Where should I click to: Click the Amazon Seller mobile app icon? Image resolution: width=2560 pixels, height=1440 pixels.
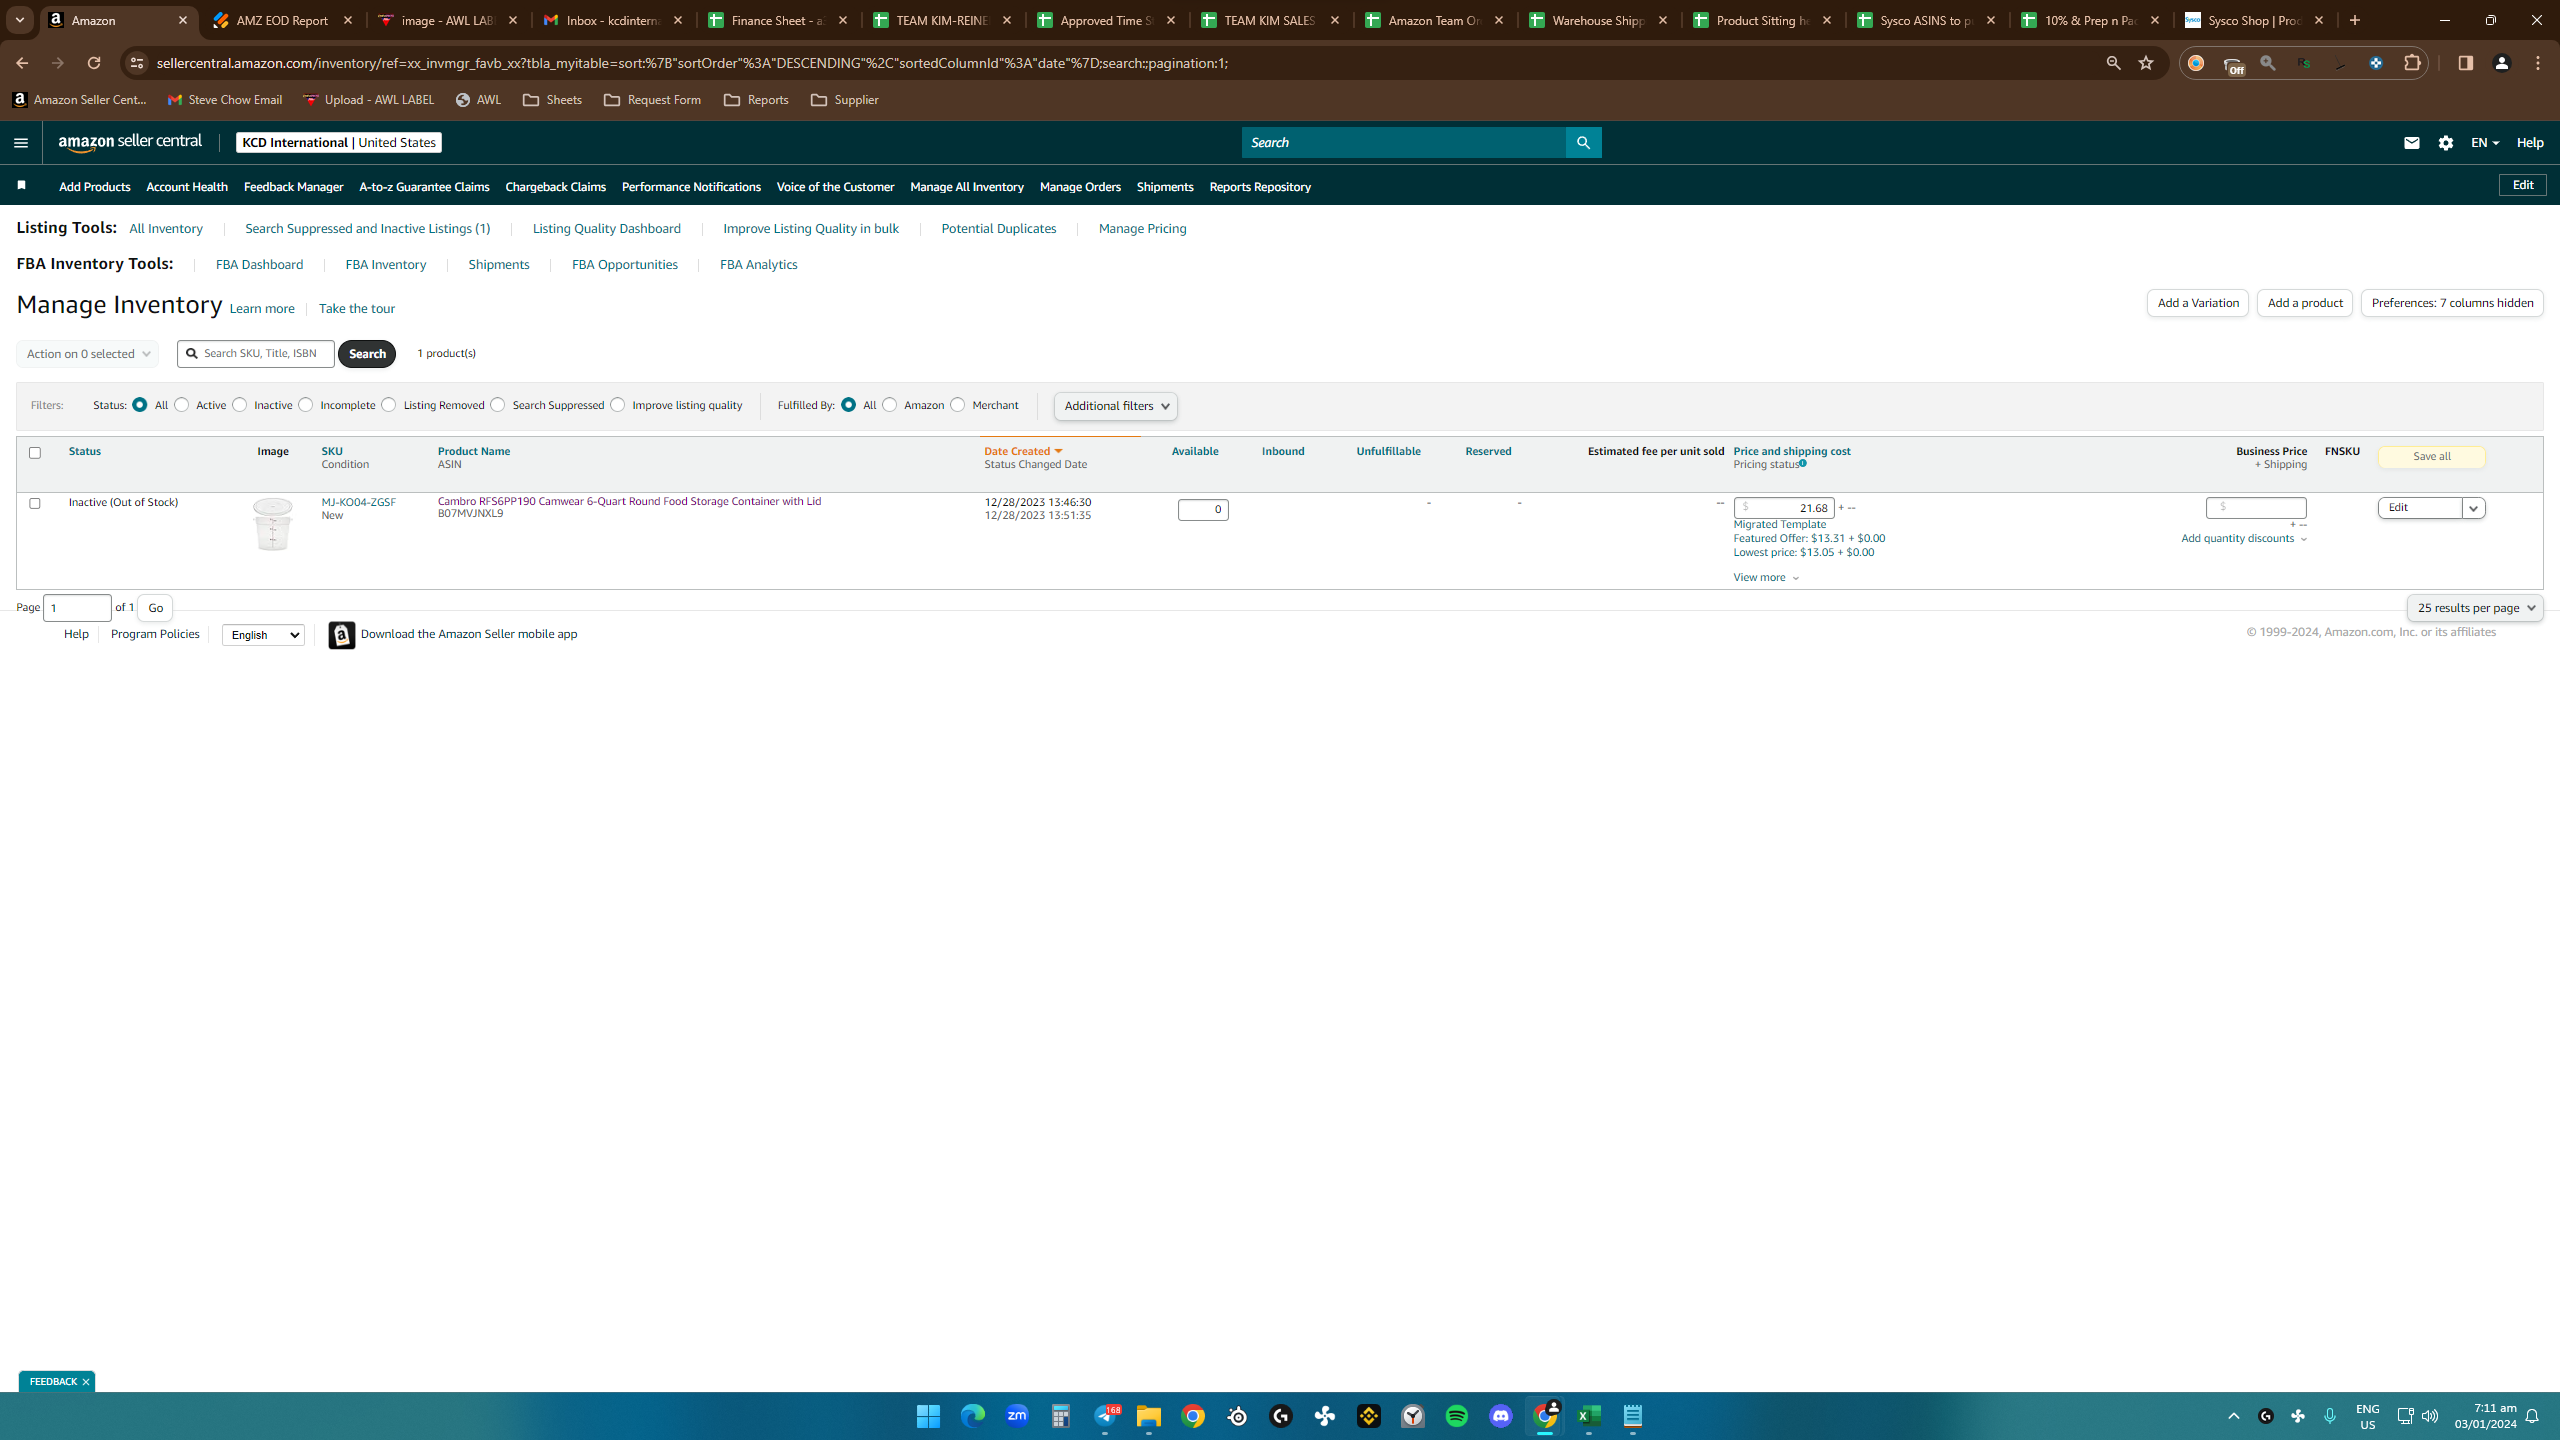pos(341,635)
